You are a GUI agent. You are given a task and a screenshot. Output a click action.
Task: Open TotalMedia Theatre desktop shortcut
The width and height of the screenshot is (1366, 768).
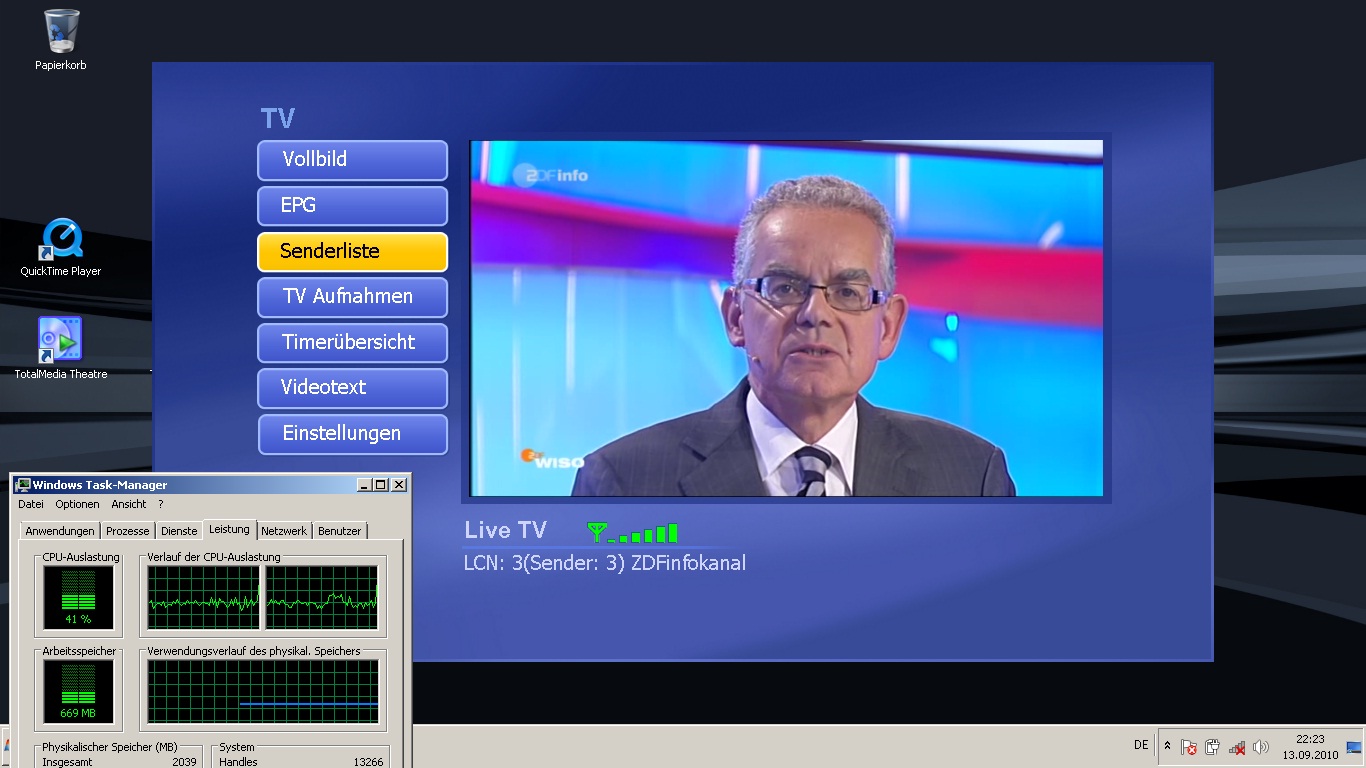61,348
